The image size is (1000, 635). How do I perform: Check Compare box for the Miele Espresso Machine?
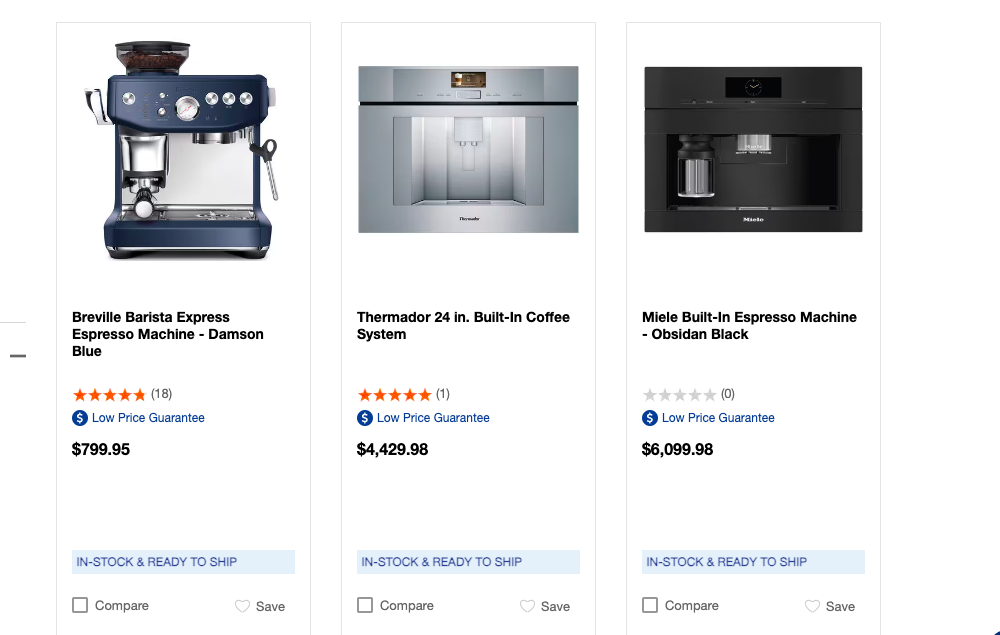click(650, 605)
